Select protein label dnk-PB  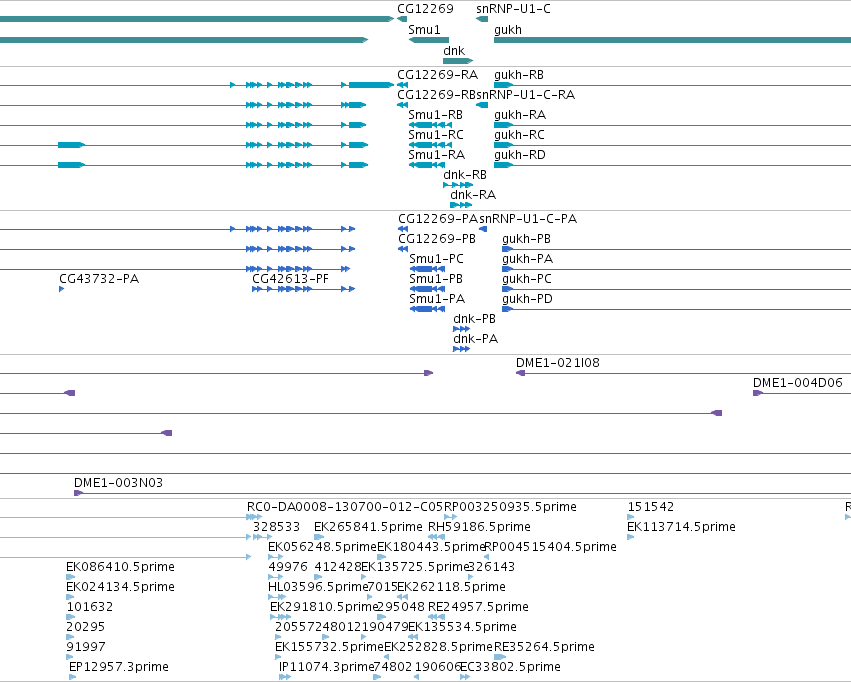coord(474,319)
